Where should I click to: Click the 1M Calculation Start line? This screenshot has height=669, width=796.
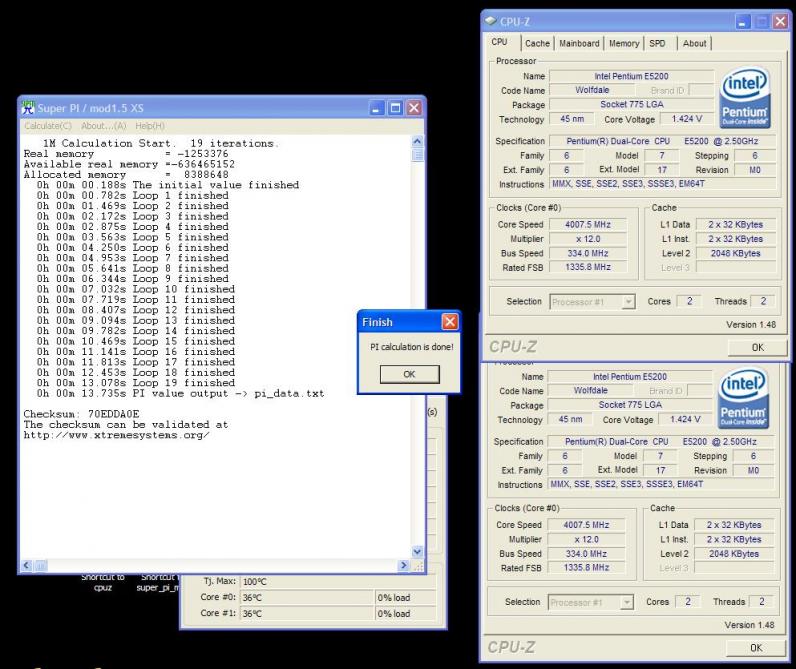point(161,143)
